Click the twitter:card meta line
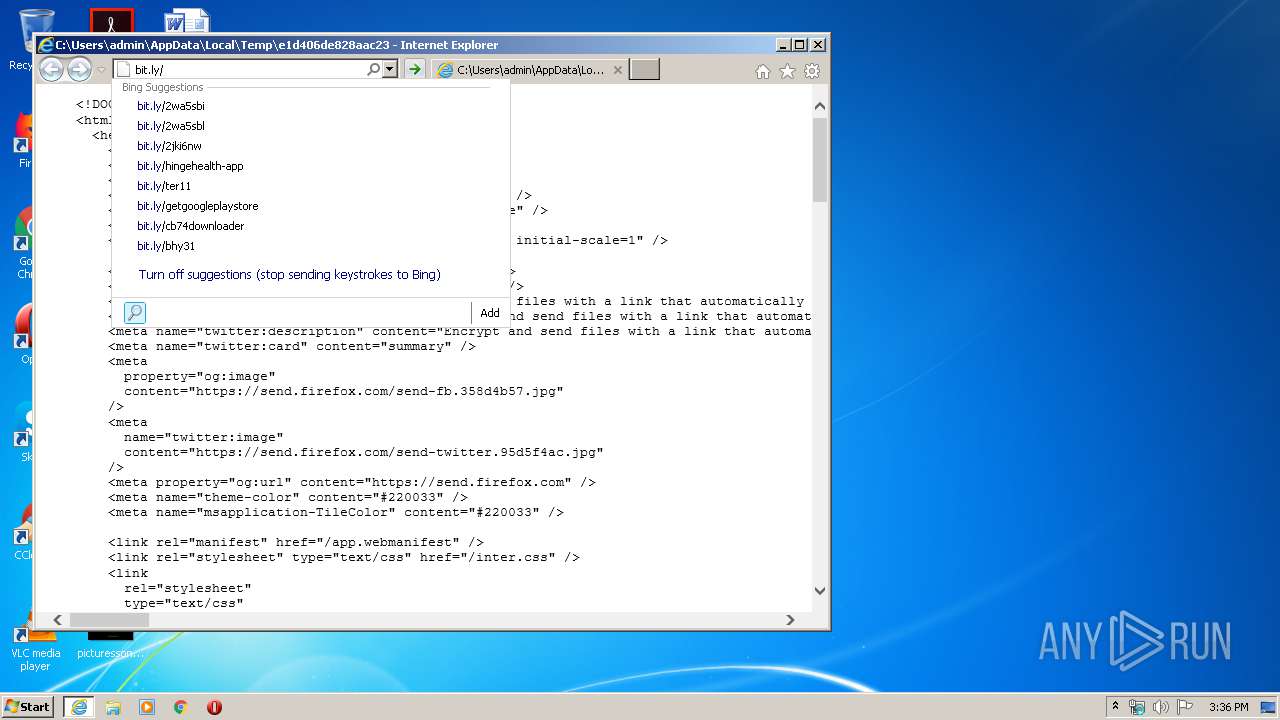Image resolution: width=1280 pixels, height=720 pixels. (x=292, y=346)
